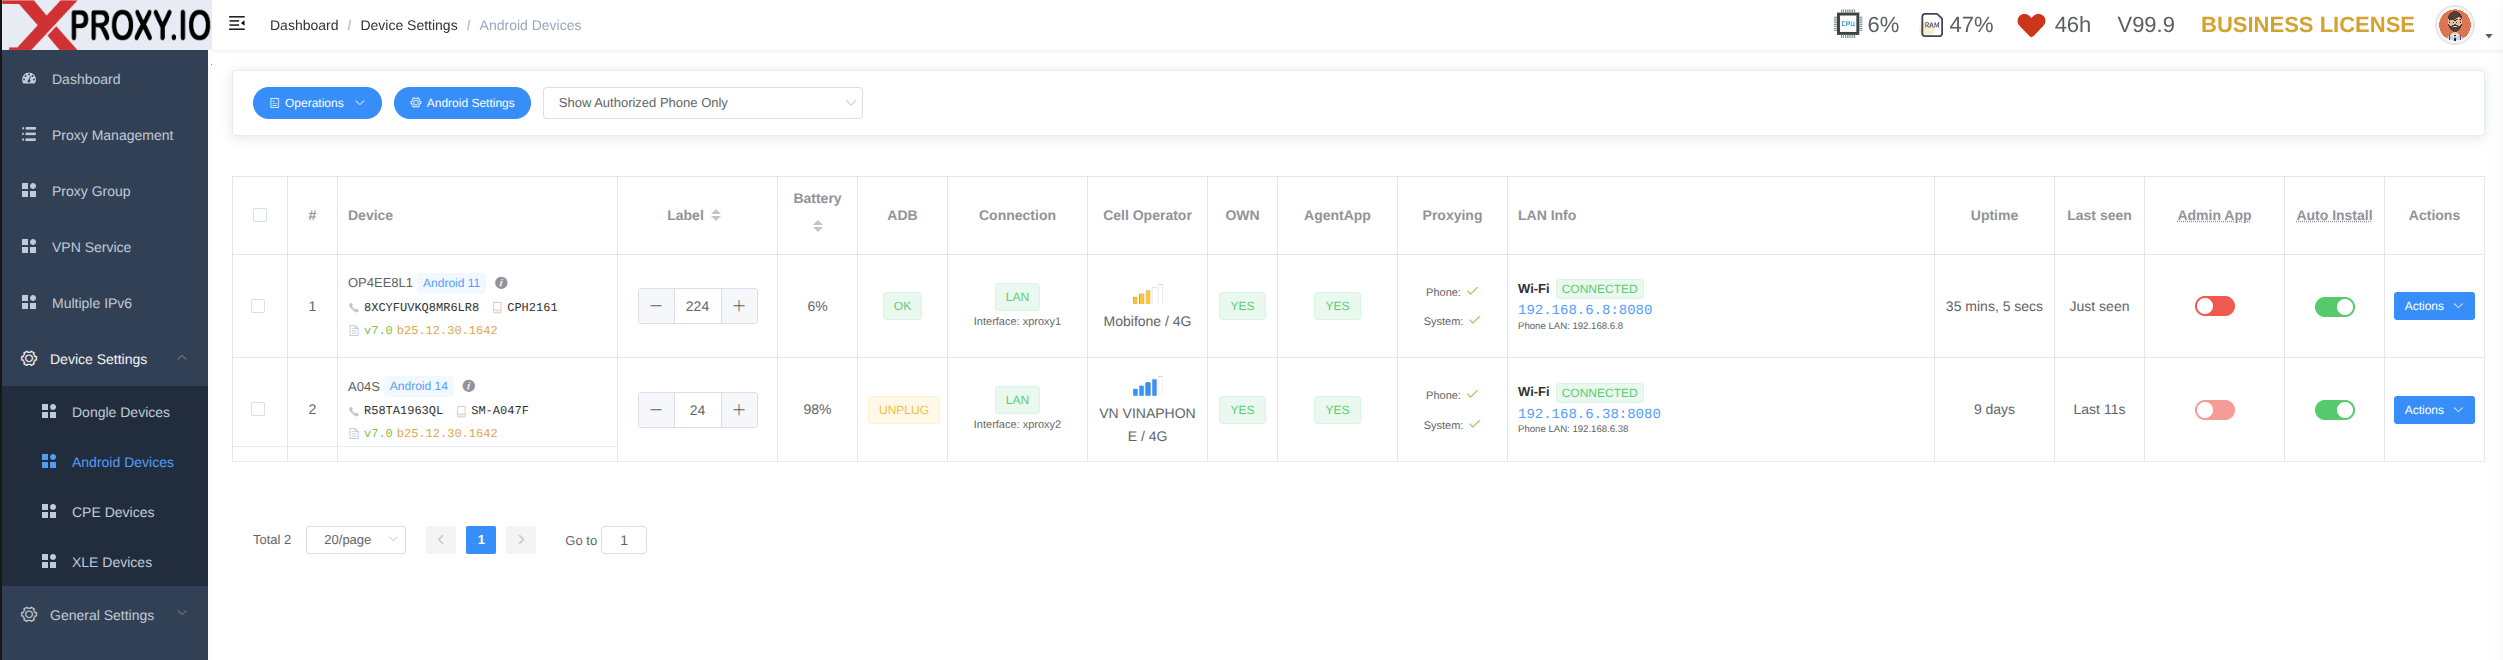Go to Proxy Management menu
2503x660 pixels.
coord(112,135)
